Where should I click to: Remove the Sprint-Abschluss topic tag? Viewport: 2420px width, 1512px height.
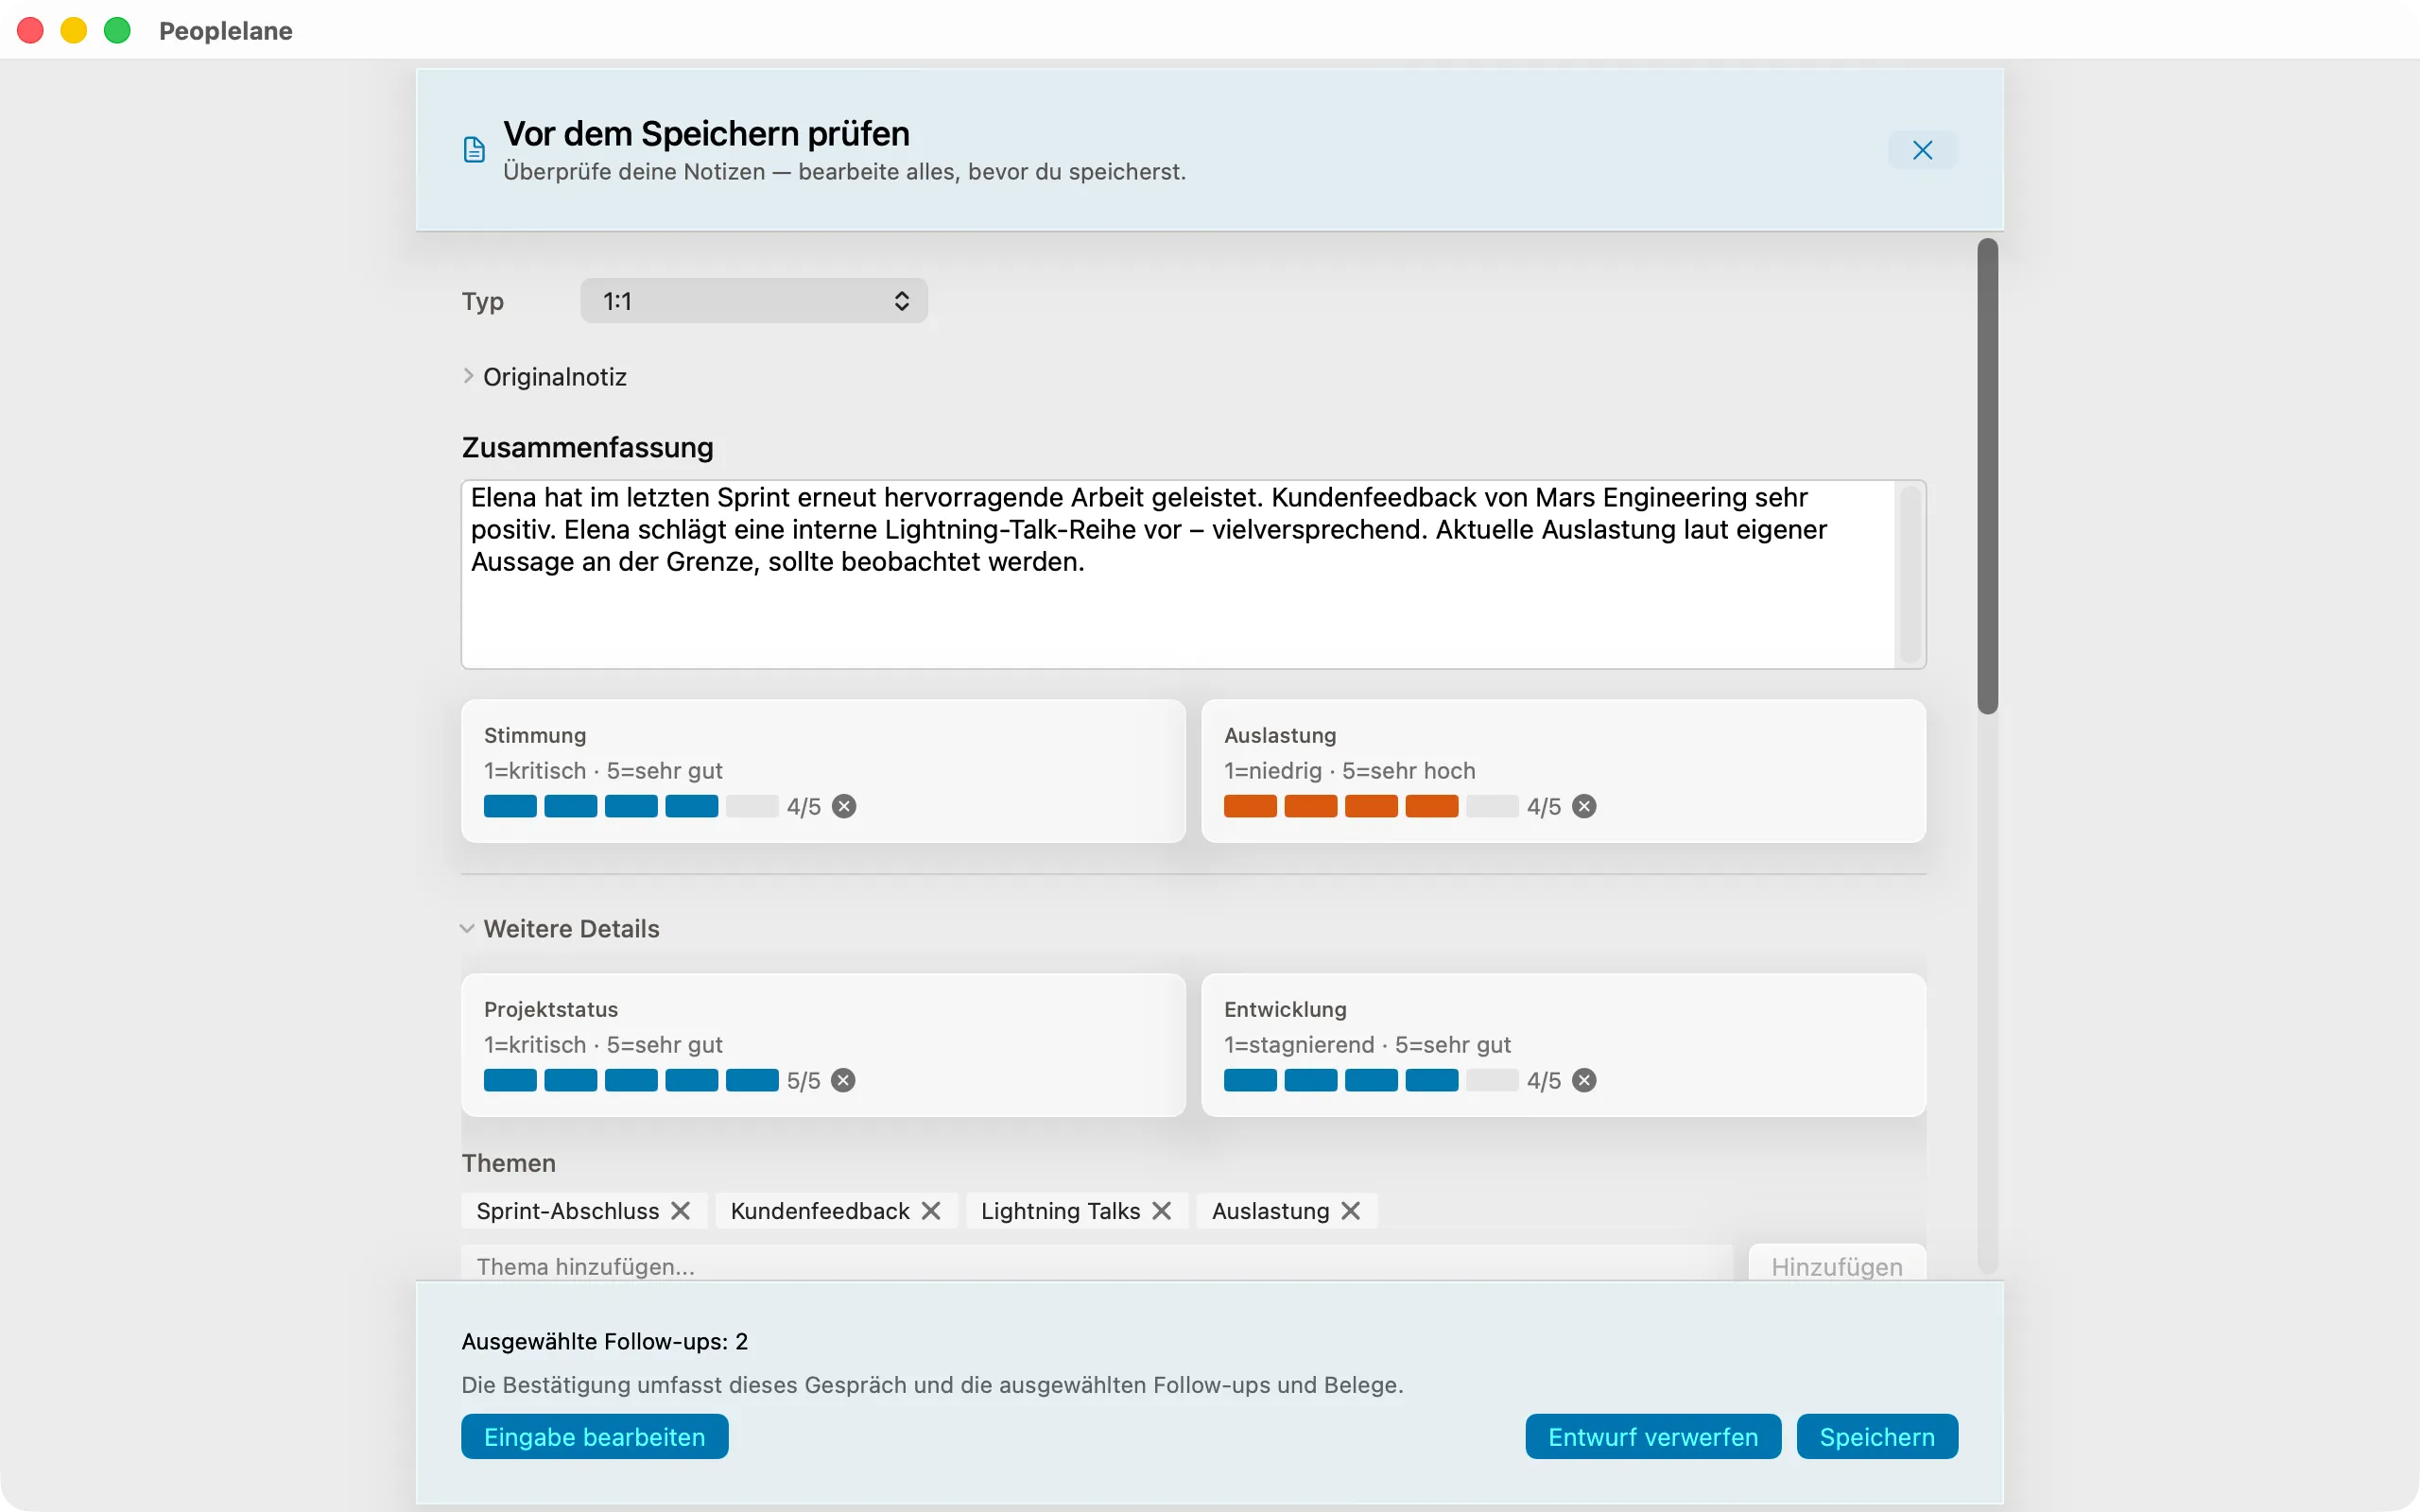pos(681,1211)
